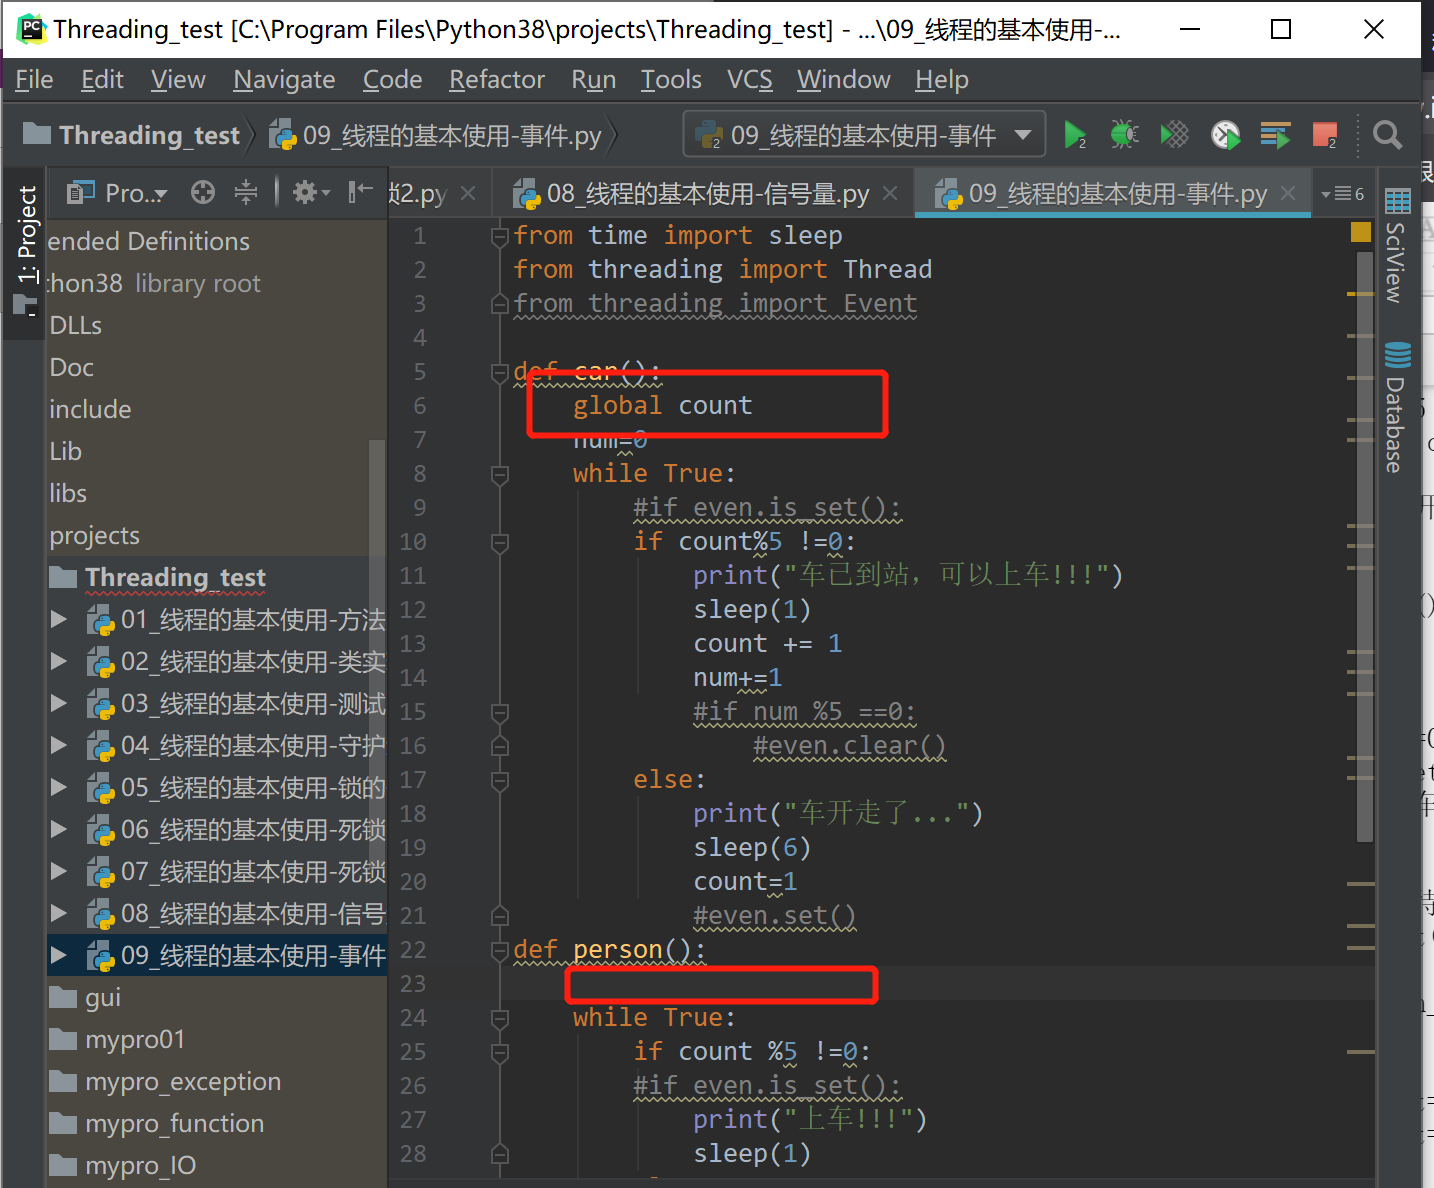The width and height of the screenshot is (1434, 1188).
Task: Expand 04_线程的基本使用-守护 file node
Action: [x=59, y=746]
